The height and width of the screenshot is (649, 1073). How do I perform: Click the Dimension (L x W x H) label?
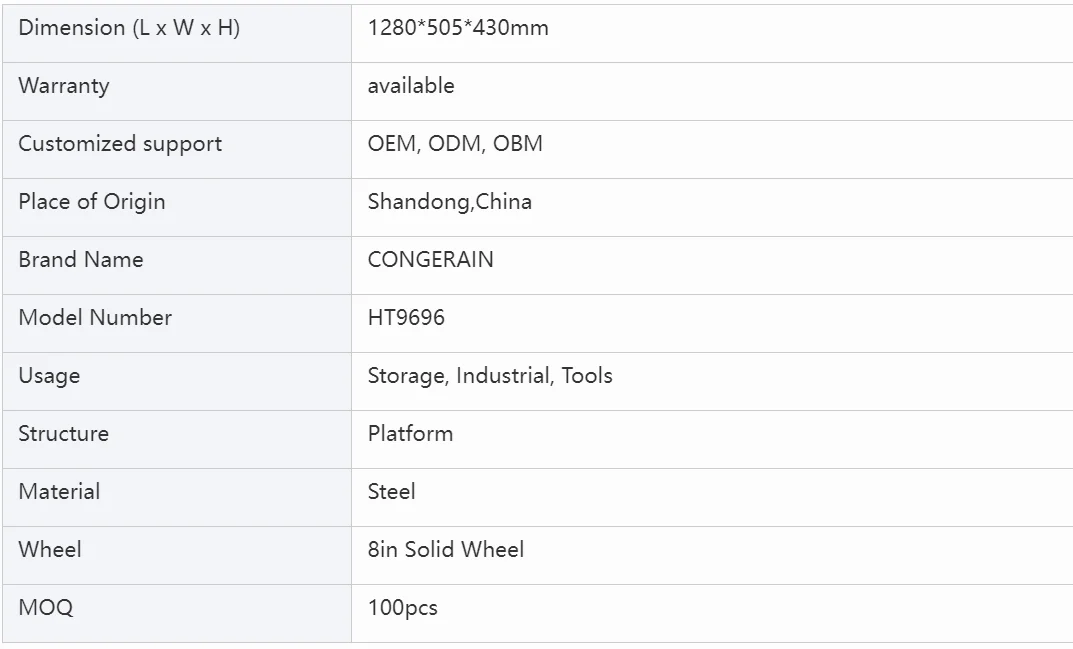click(x=129, y=28)
